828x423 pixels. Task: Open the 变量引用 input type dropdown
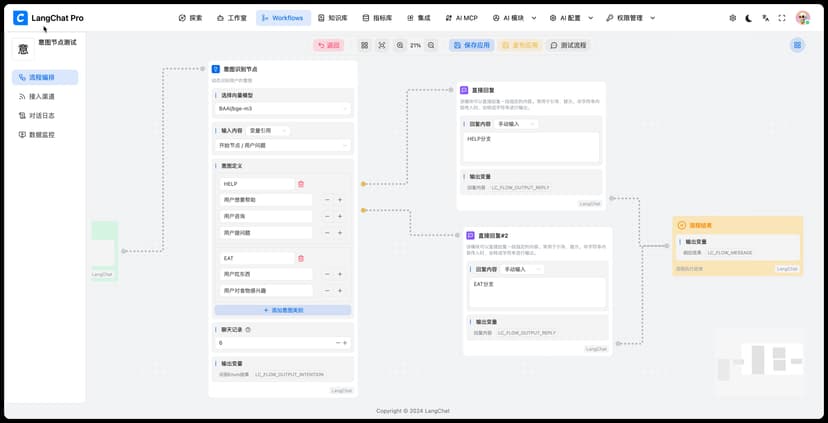point(268,130)
